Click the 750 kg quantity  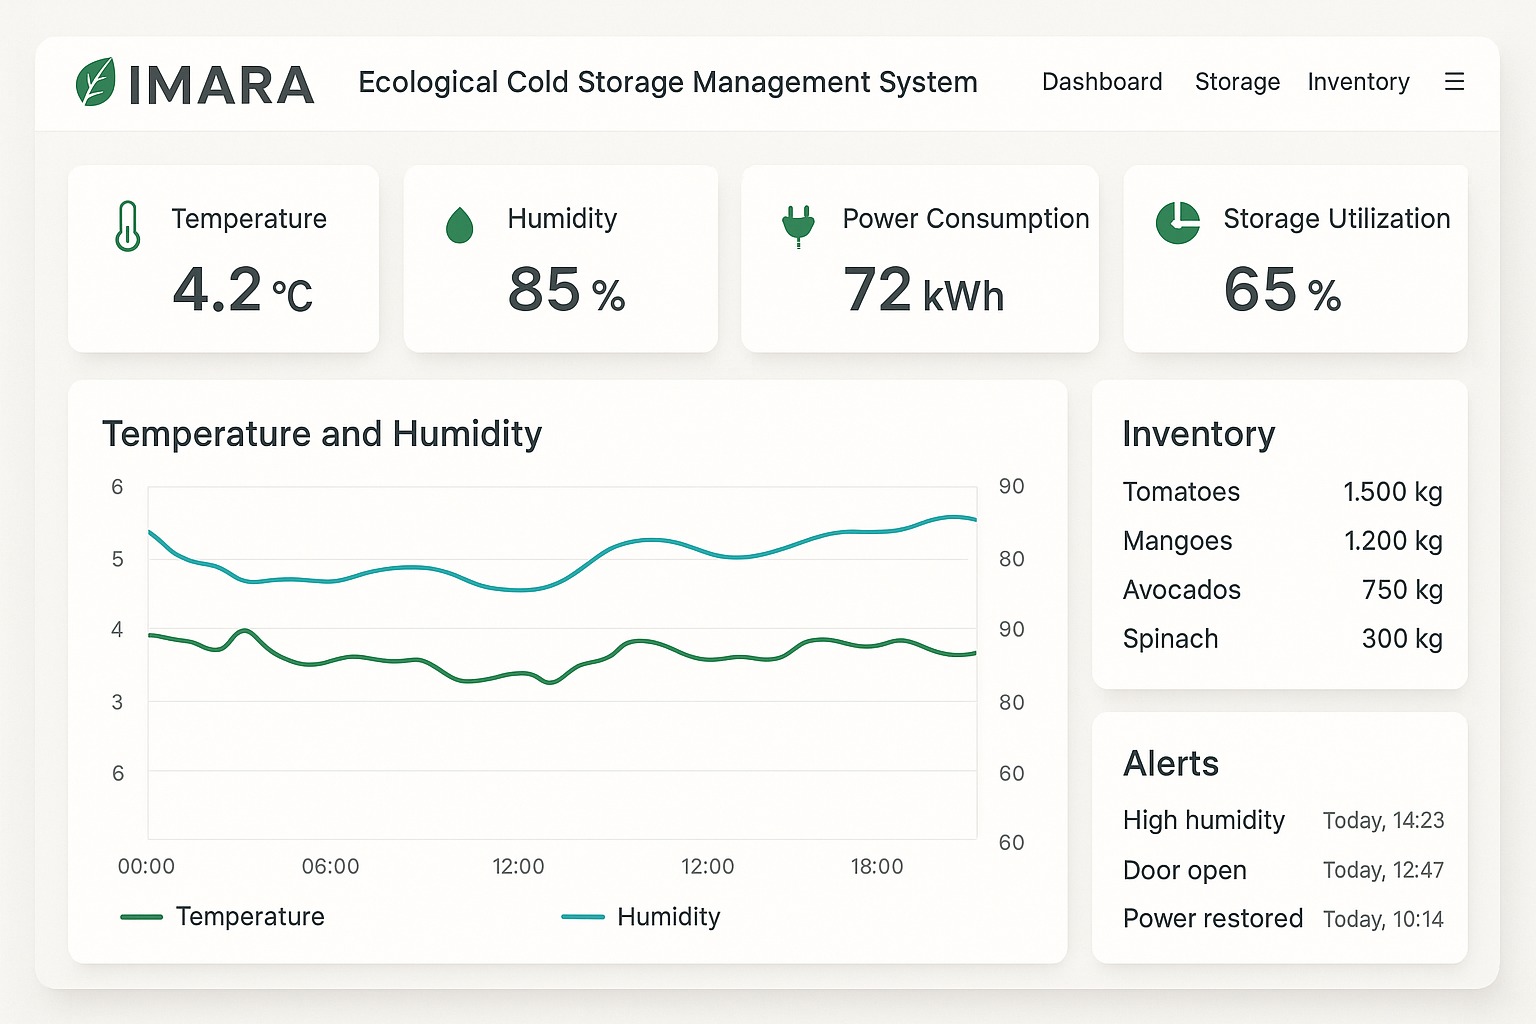pyautogui.click(x=1402, y=590)
